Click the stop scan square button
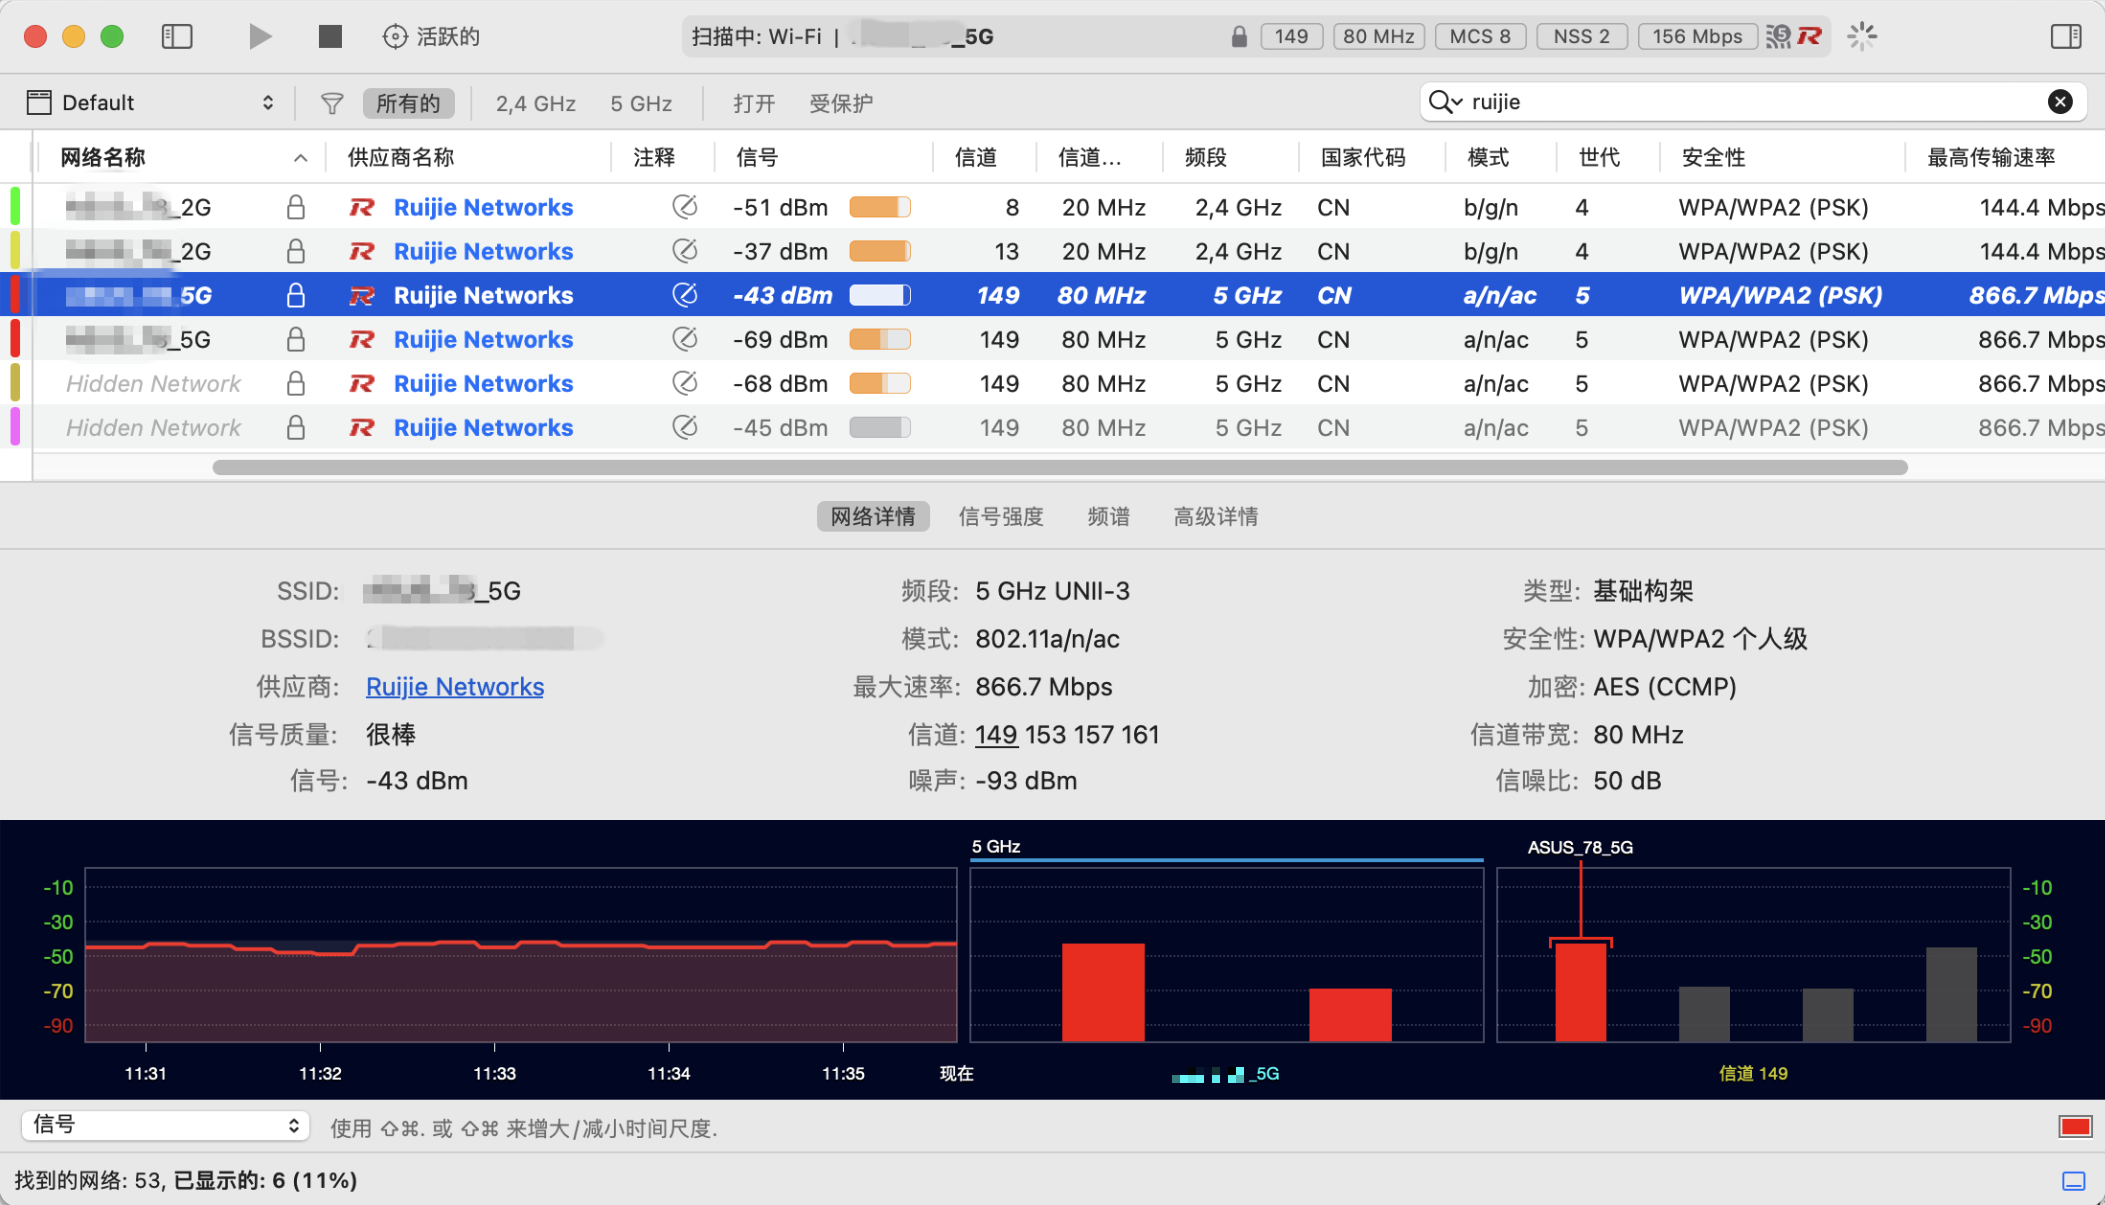2105x1205 pixels. pos(330,37)
